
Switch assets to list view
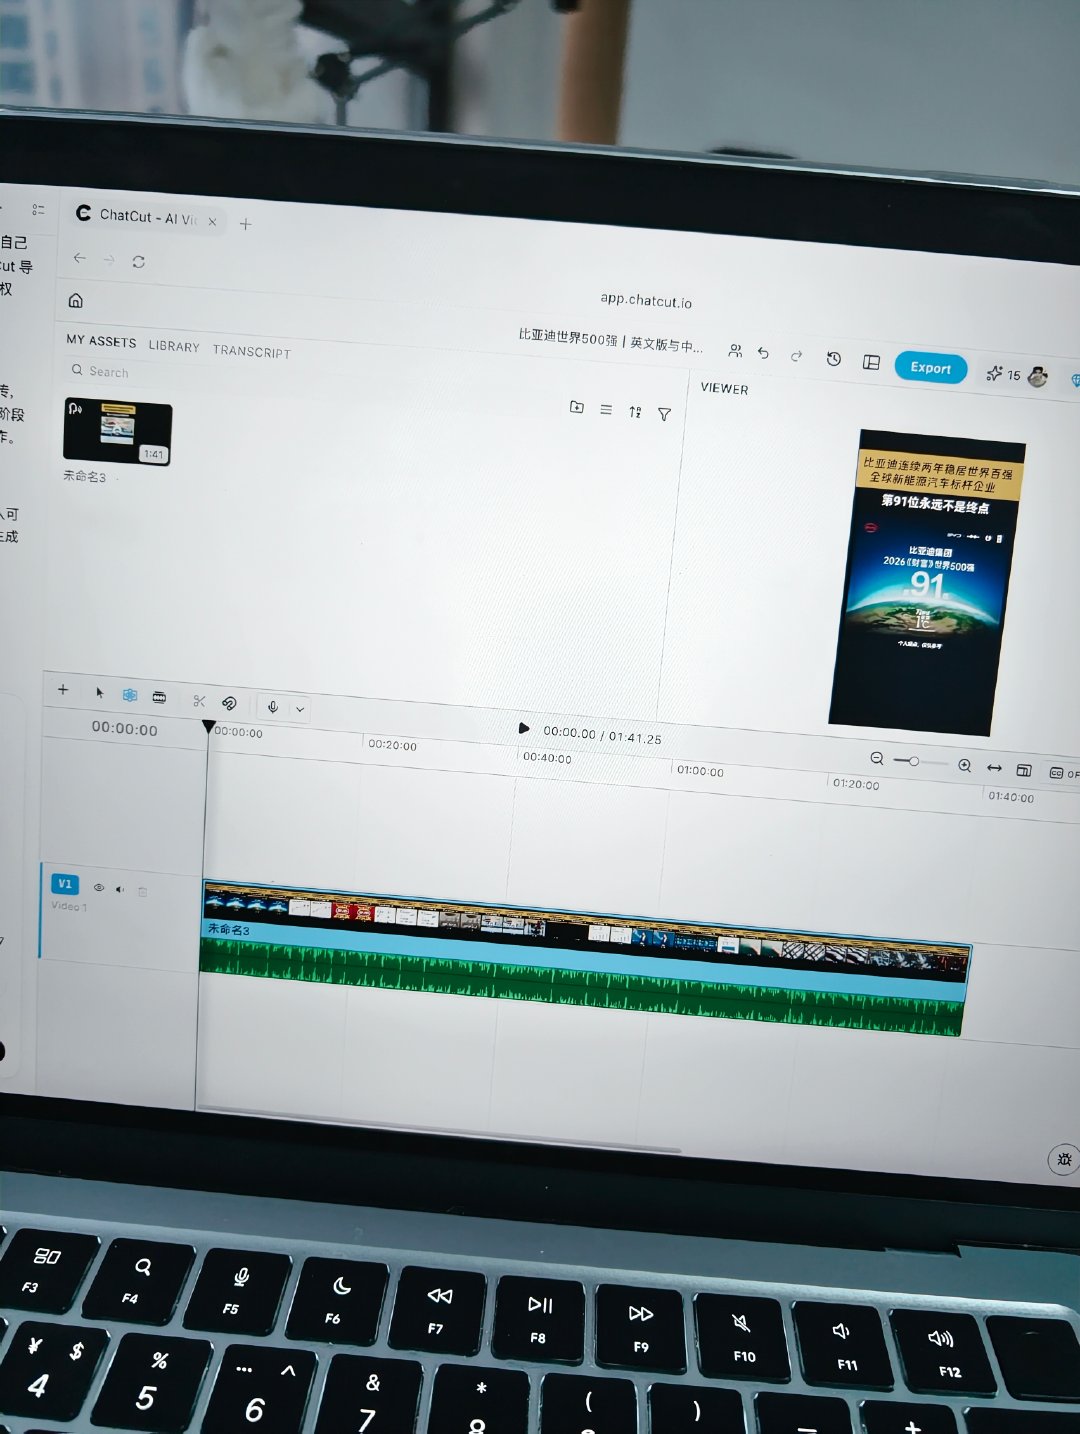tap(606, 409)
